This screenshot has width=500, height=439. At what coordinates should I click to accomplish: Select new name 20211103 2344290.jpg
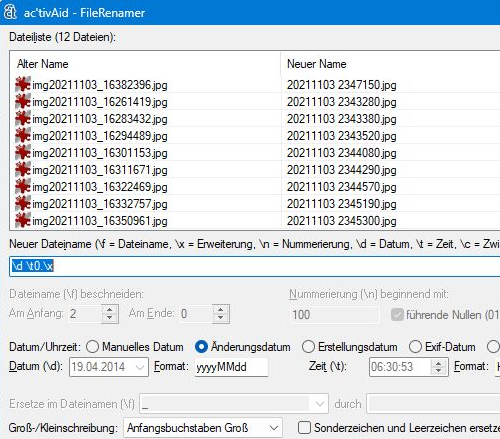point(342,170)
